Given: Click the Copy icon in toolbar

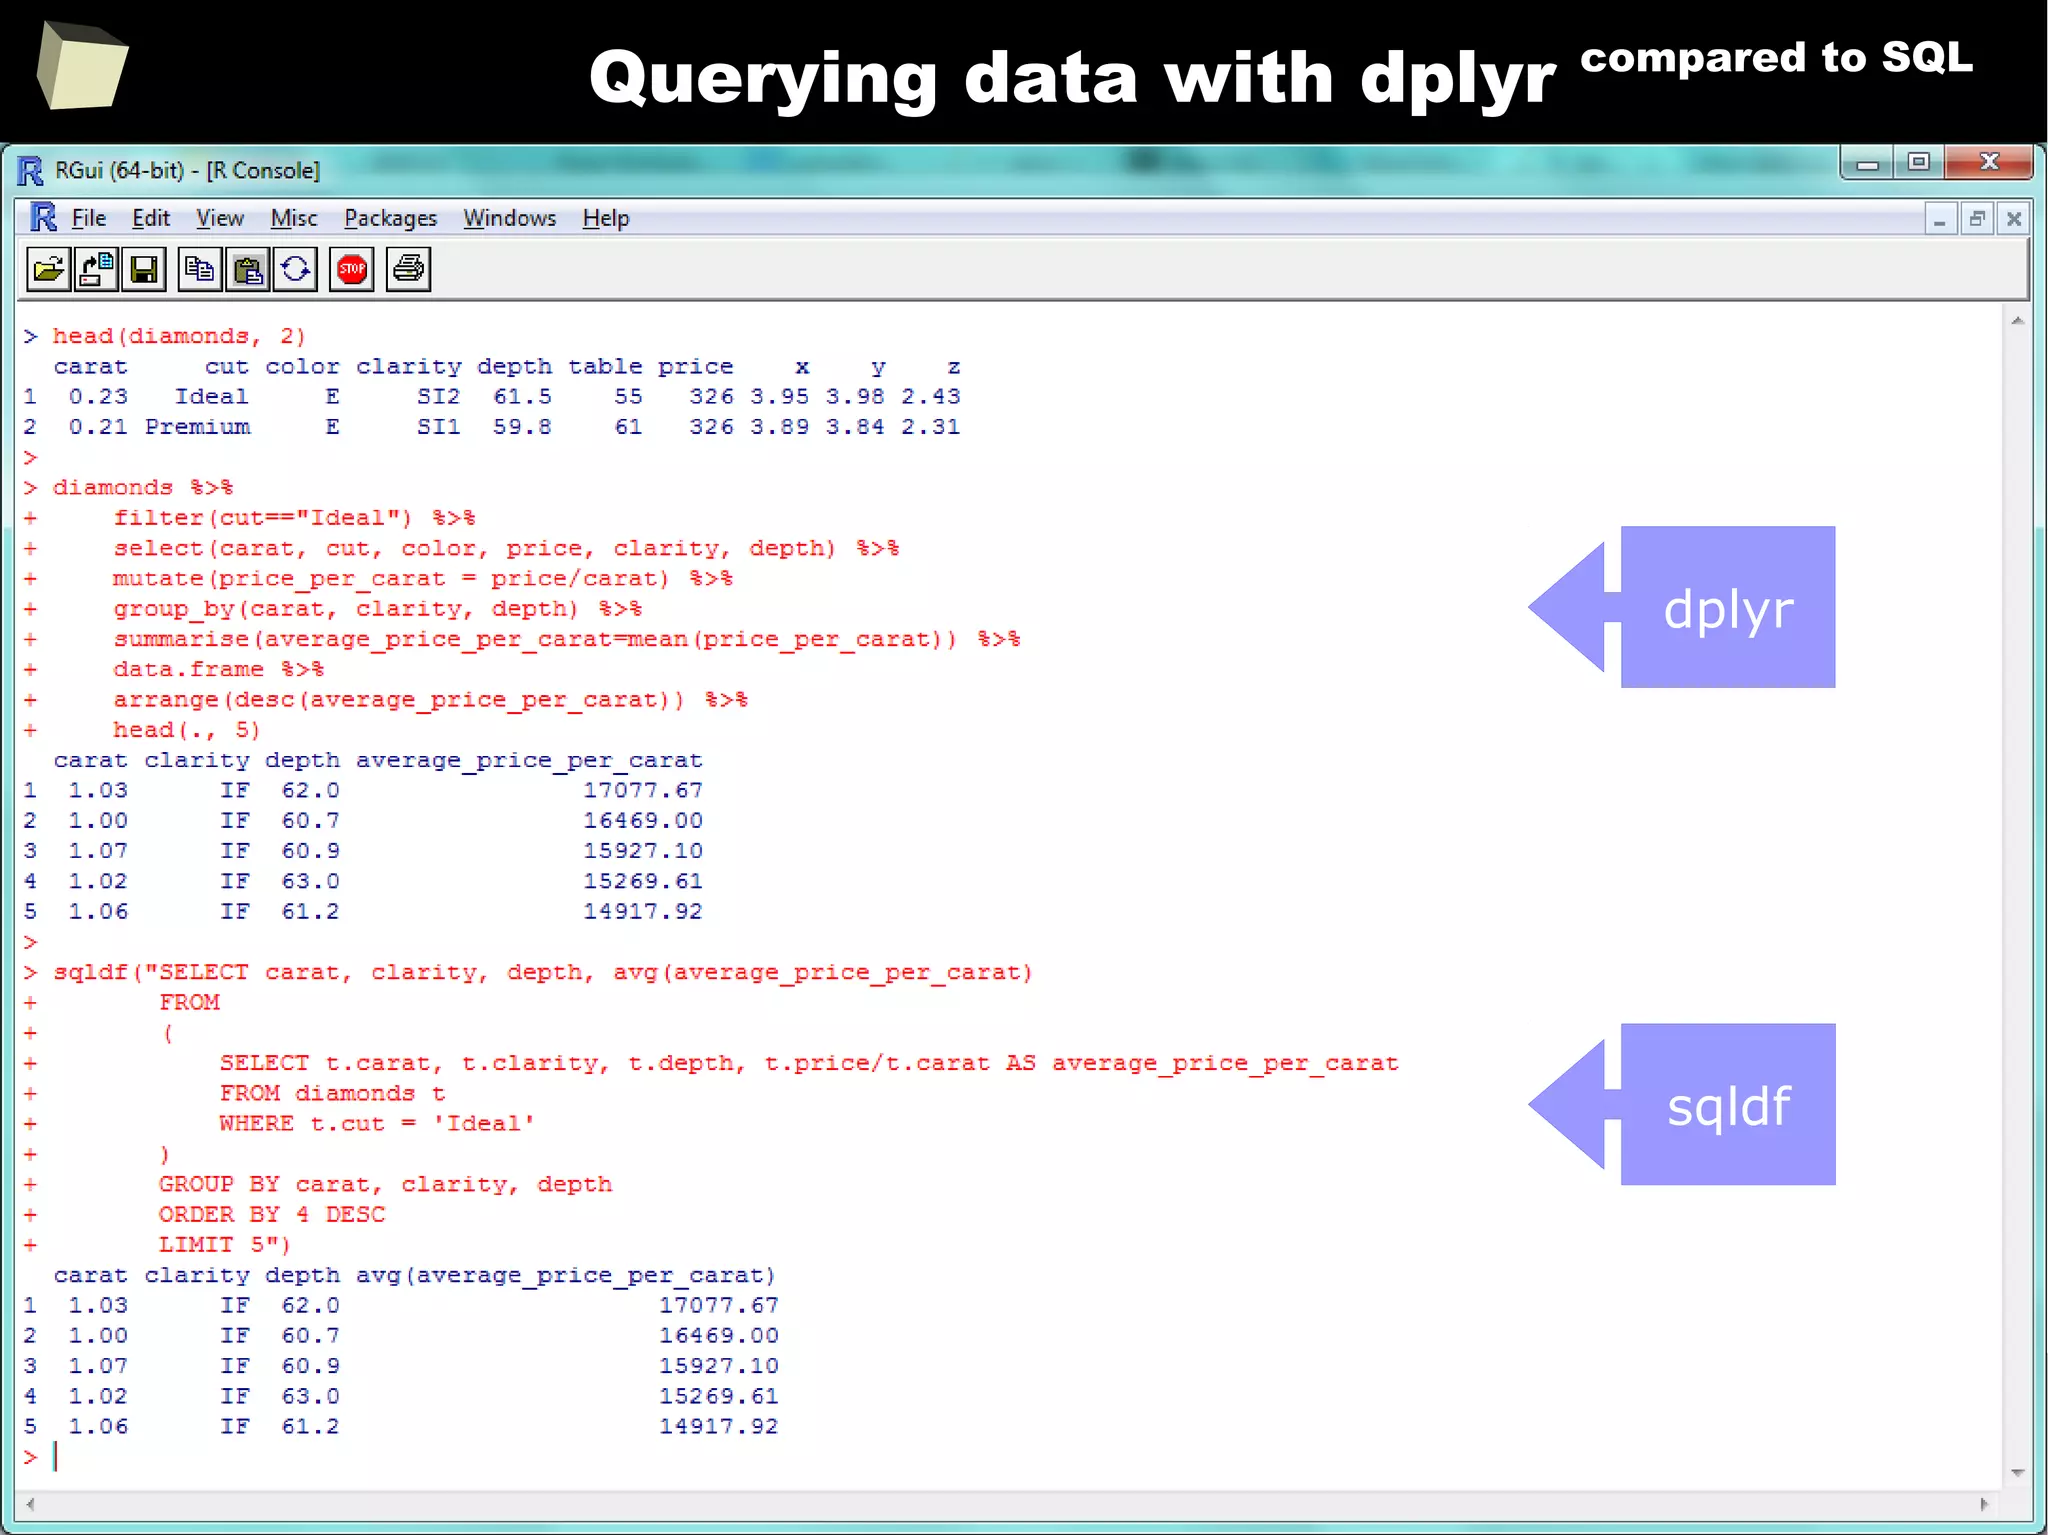Looking at the screenshot, I should (200, 269).
